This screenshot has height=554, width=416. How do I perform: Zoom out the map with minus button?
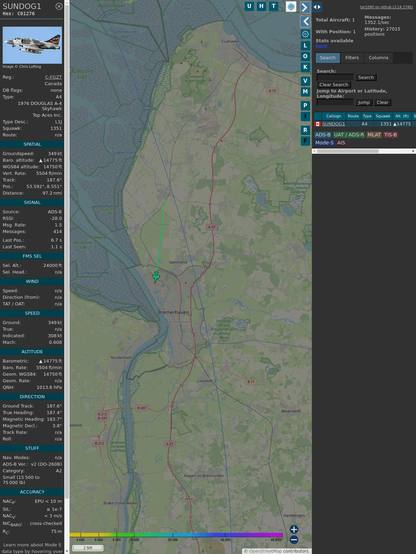[294, 540]
